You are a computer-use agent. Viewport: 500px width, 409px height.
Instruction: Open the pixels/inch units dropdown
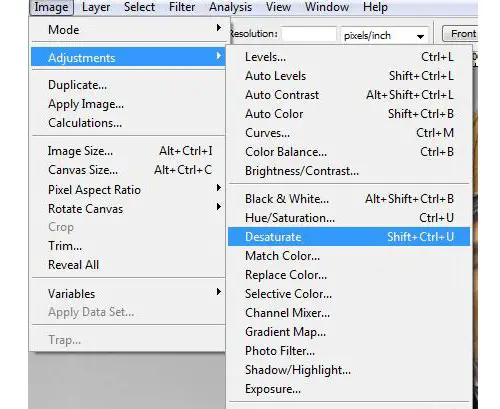click(x=384, y=35)
